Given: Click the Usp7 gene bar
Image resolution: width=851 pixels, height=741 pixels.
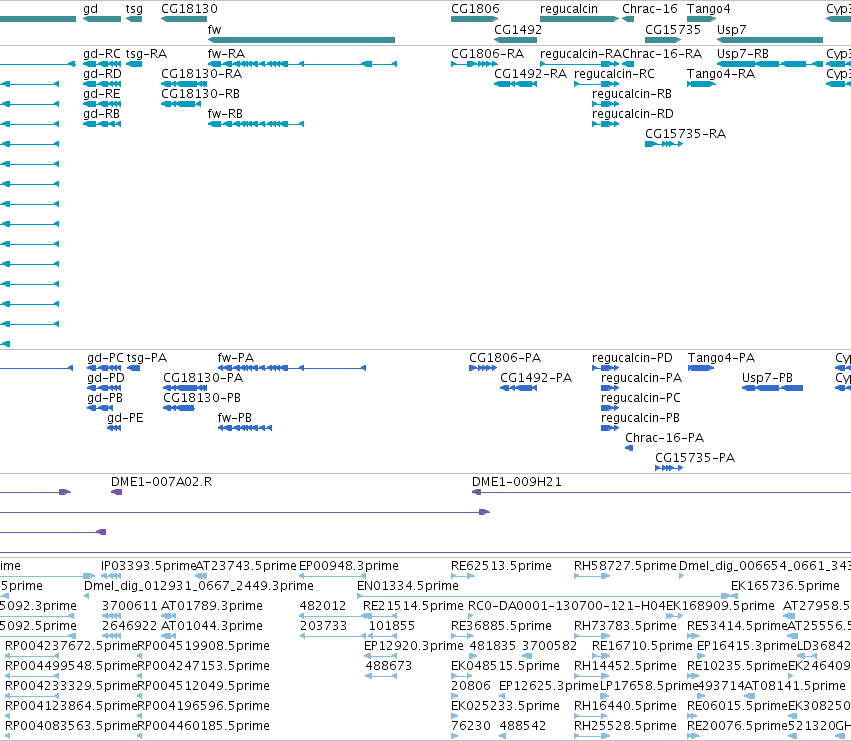Looking at the screenshot, I should [770, 40].
